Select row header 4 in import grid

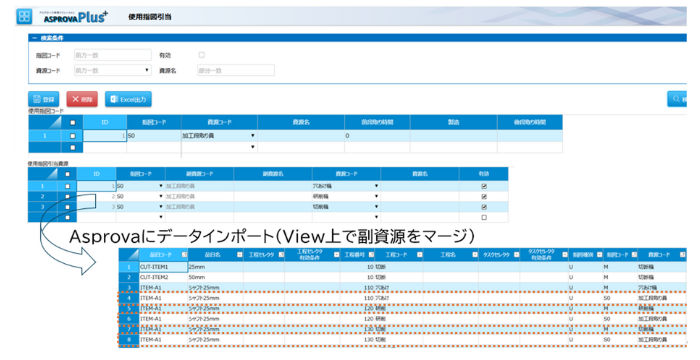click(129, 298)
